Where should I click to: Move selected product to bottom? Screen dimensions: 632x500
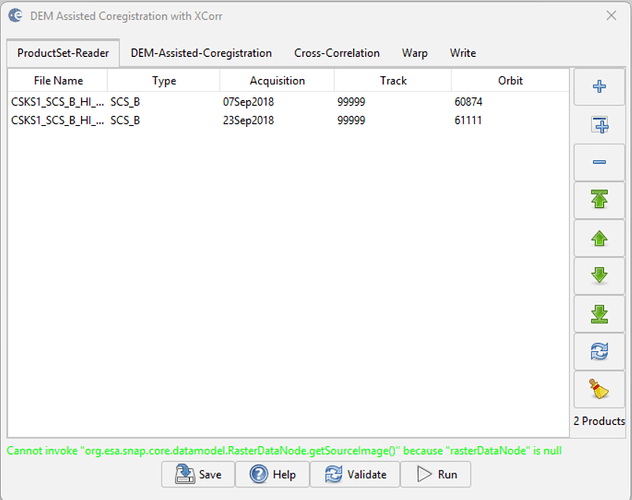600,315
